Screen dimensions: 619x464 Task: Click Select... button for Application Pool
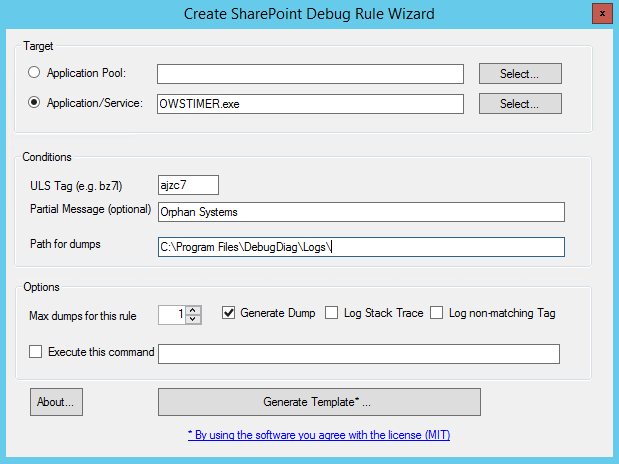519,73
